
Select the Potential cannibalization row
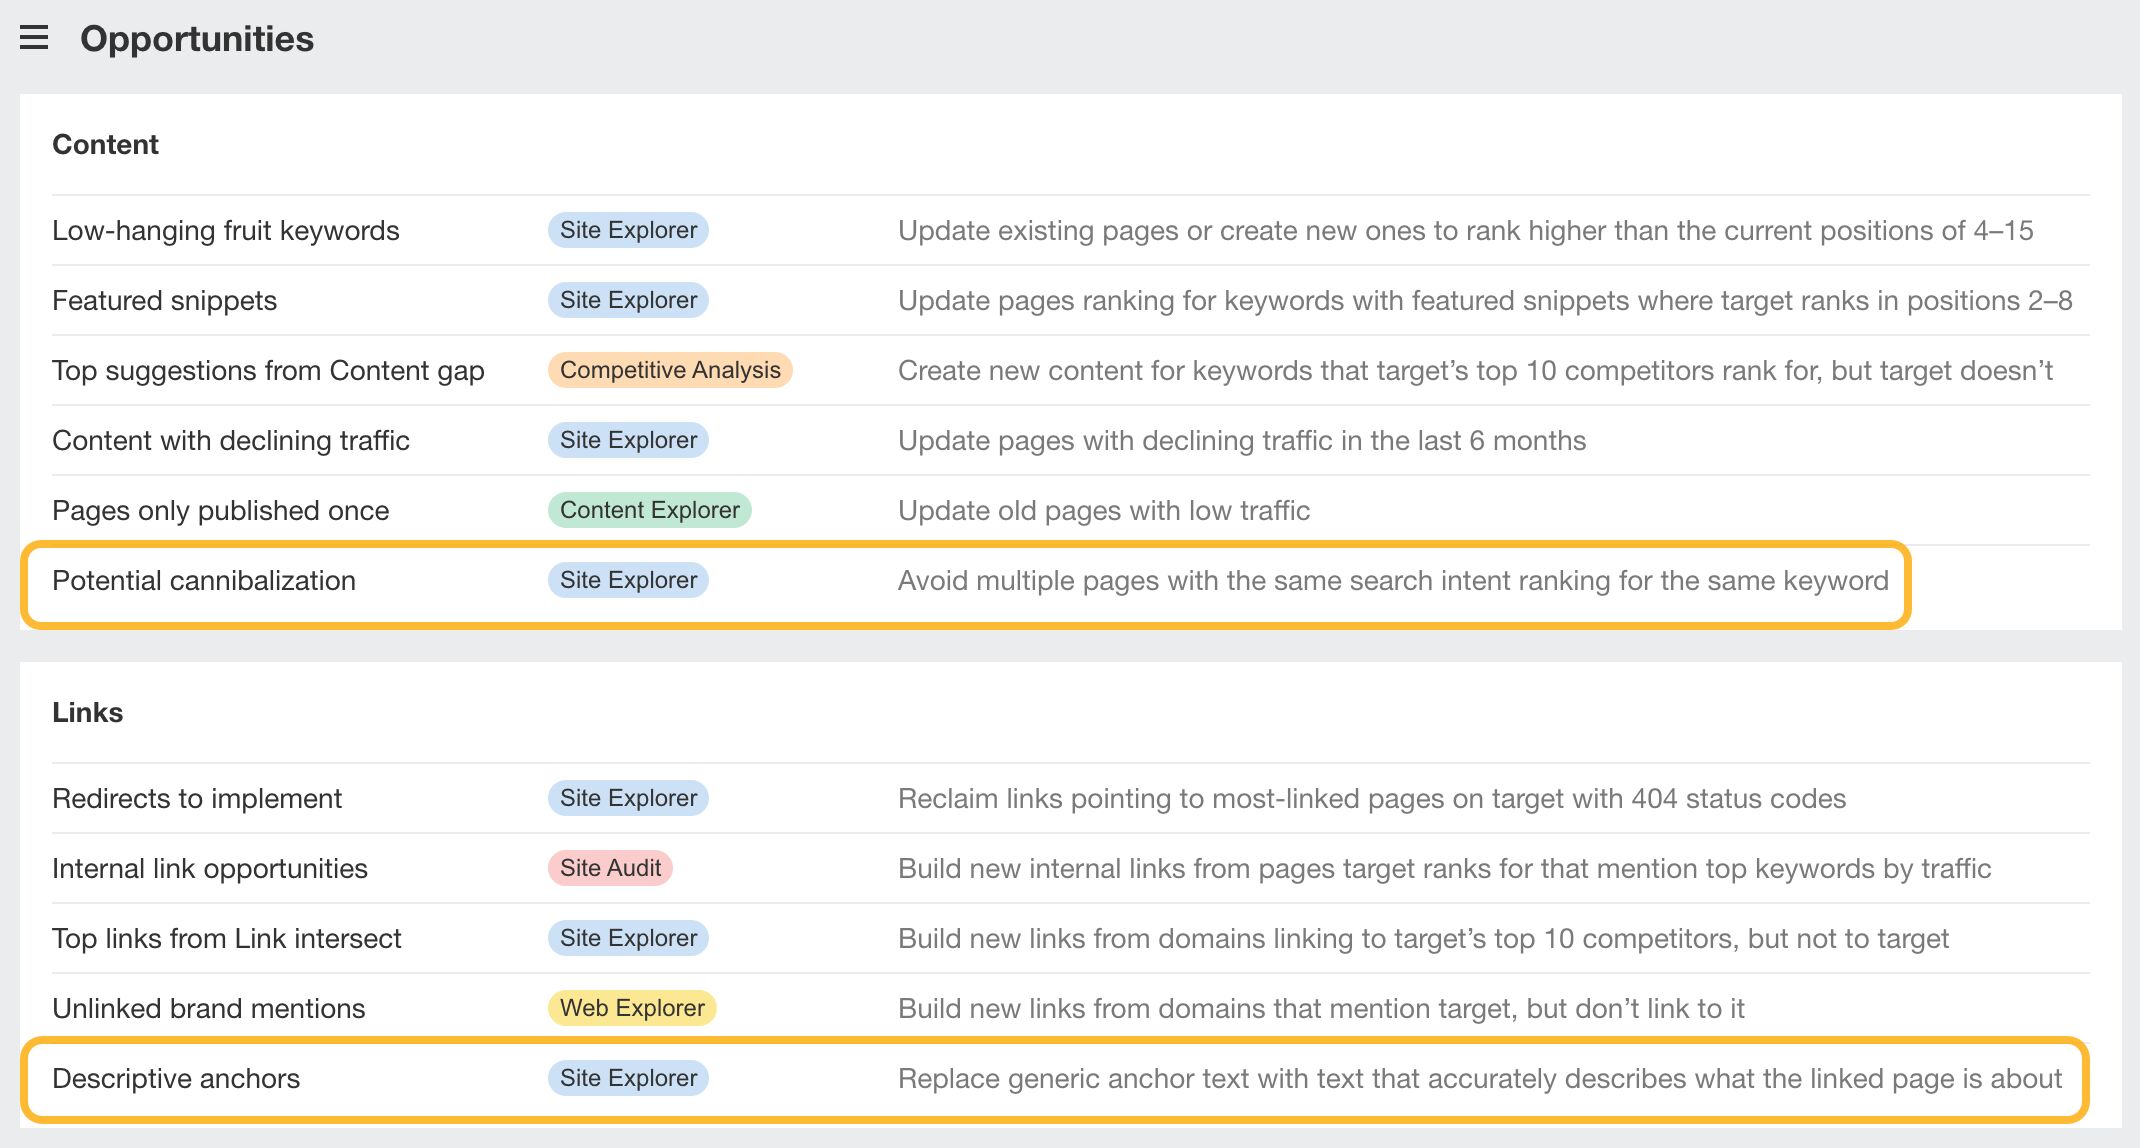[204, 580]
